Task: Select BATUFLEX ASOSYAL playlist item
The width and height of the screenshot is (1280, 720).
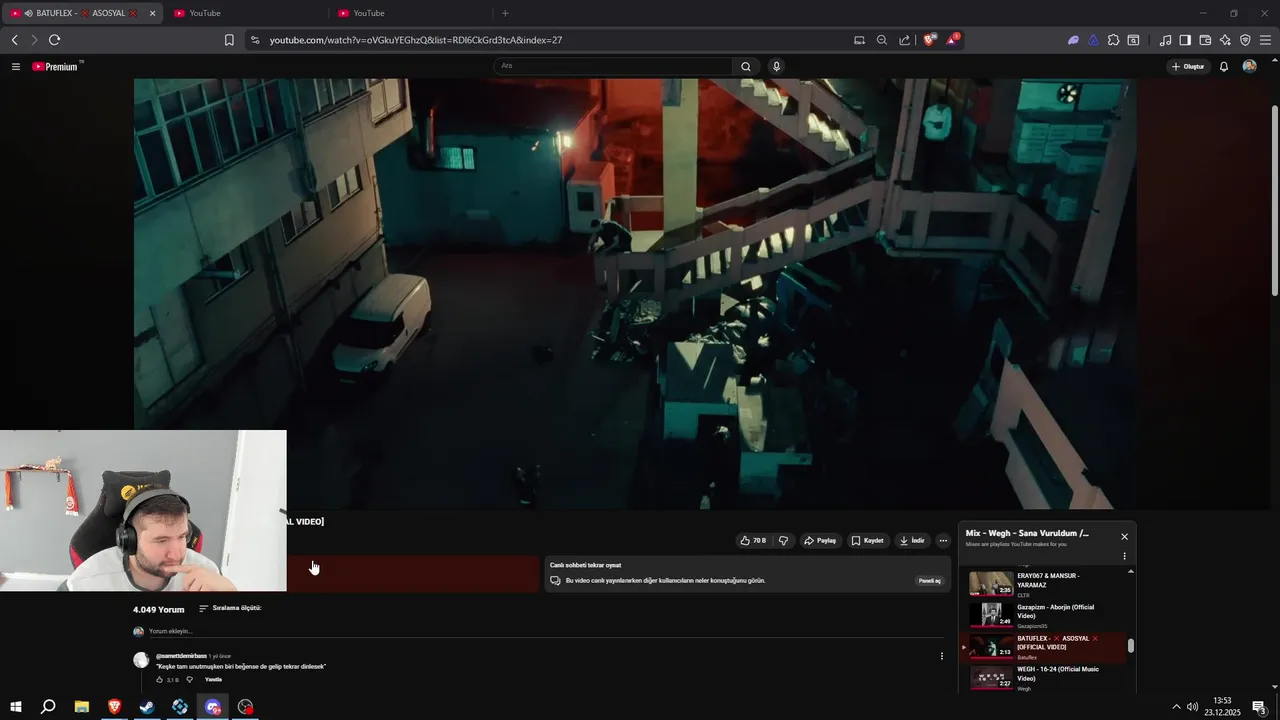Action: 1045,646
